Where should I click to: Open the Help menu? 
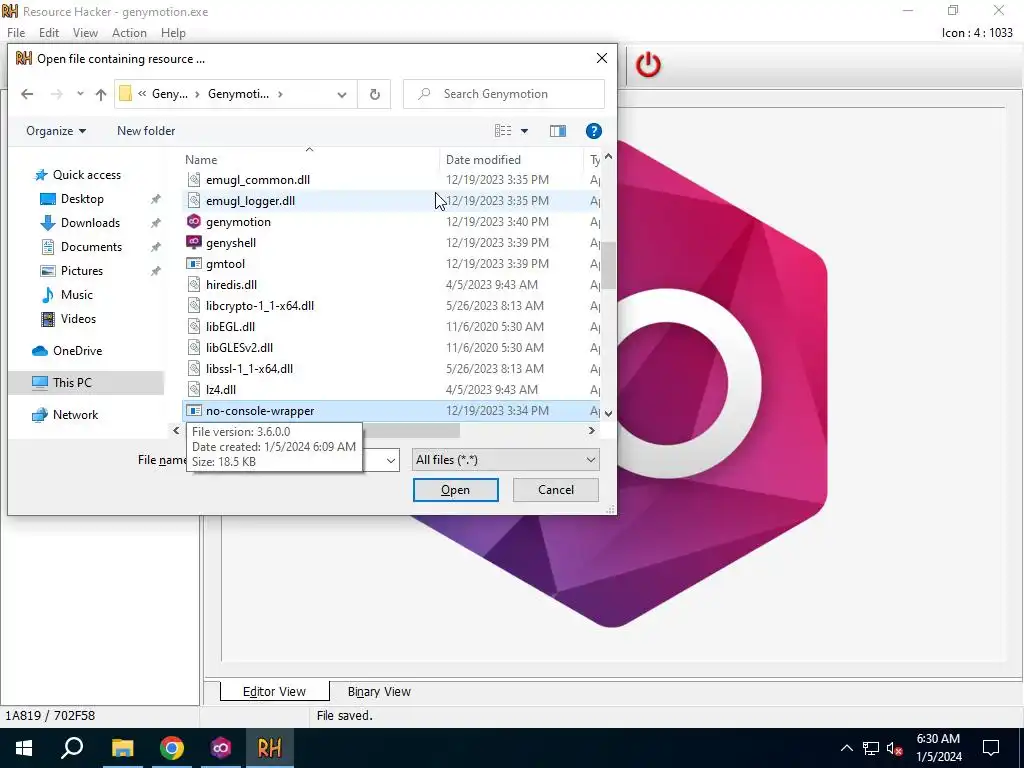pos(173,33)
